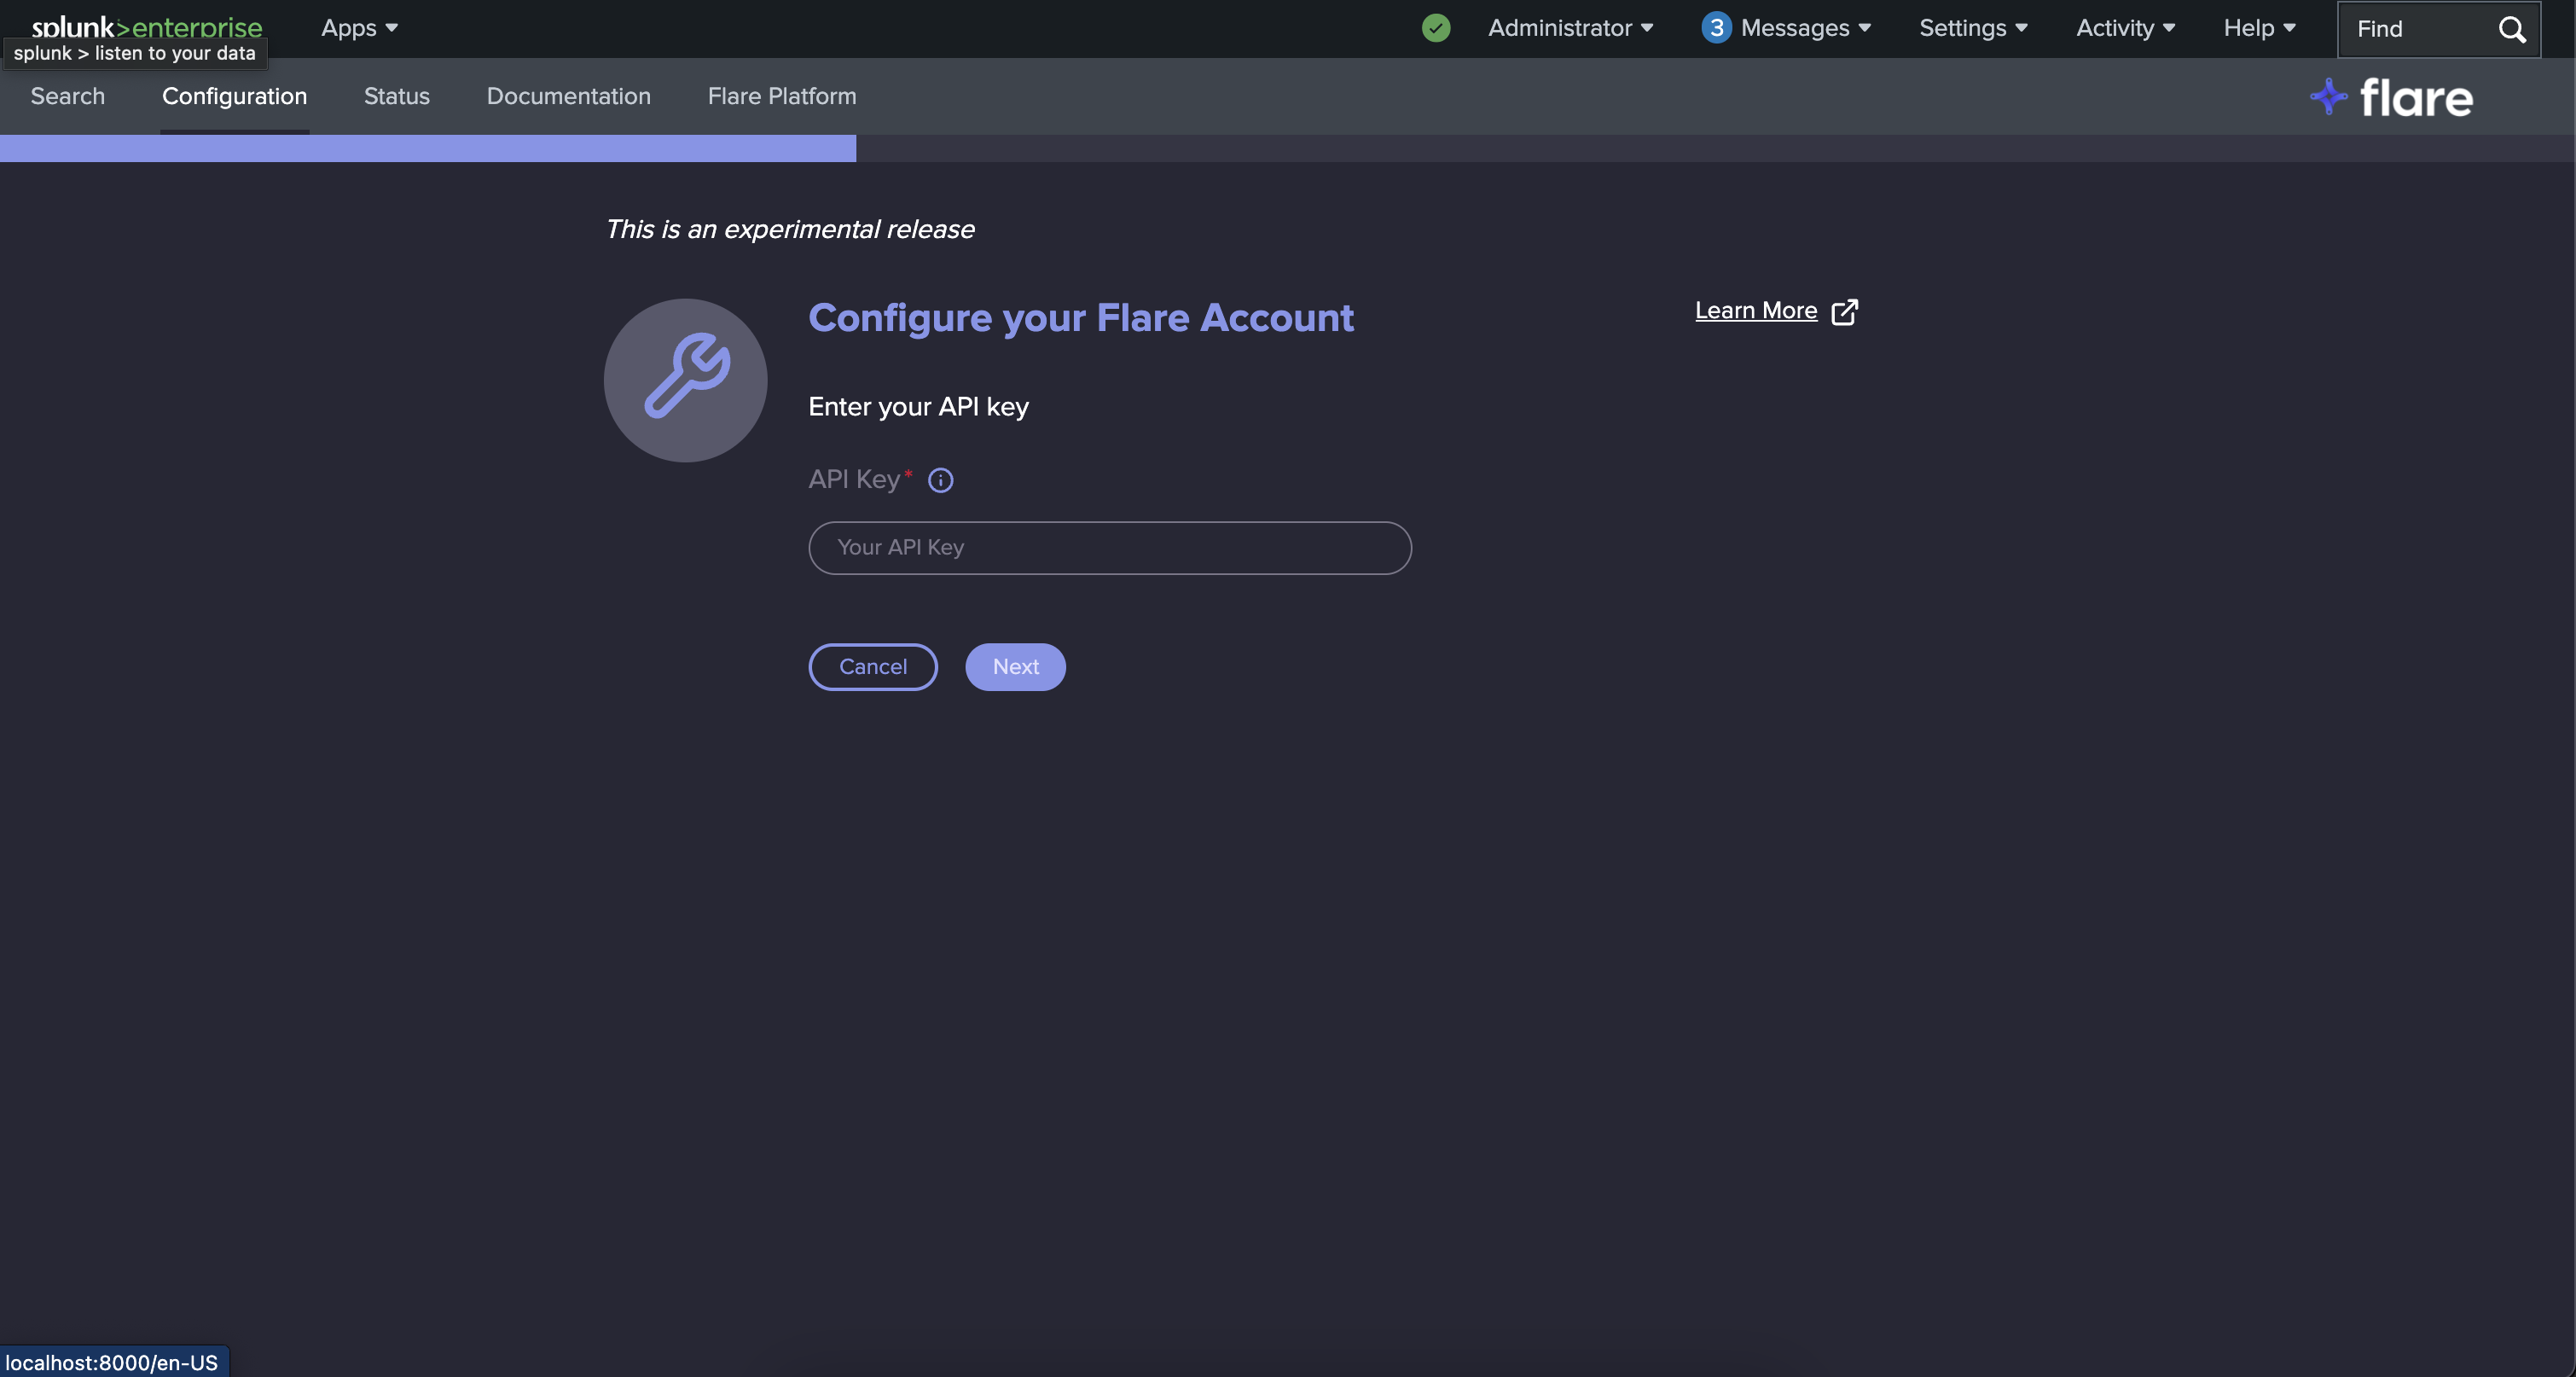The height and width of the screenshot is (1377, 2576).
Task: Switch to the Status tab
Action: [x=396, y=96]
